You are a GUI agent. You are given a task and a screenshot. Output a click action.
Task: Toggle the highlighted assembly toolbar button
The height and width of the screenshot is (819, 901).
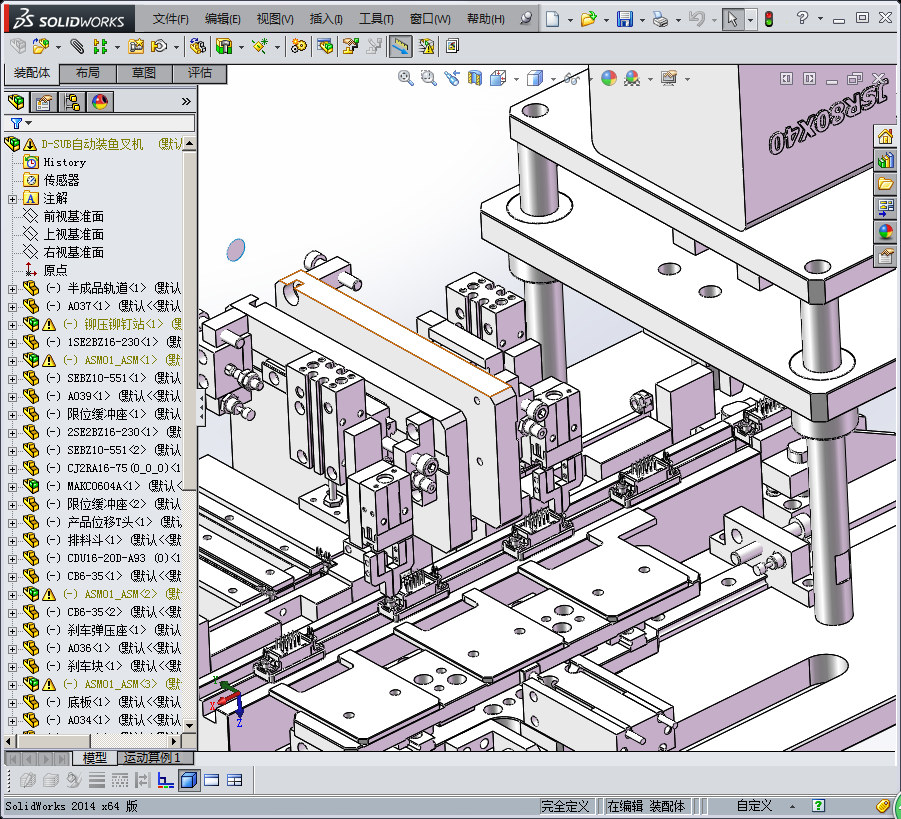(x=400, y=46)
